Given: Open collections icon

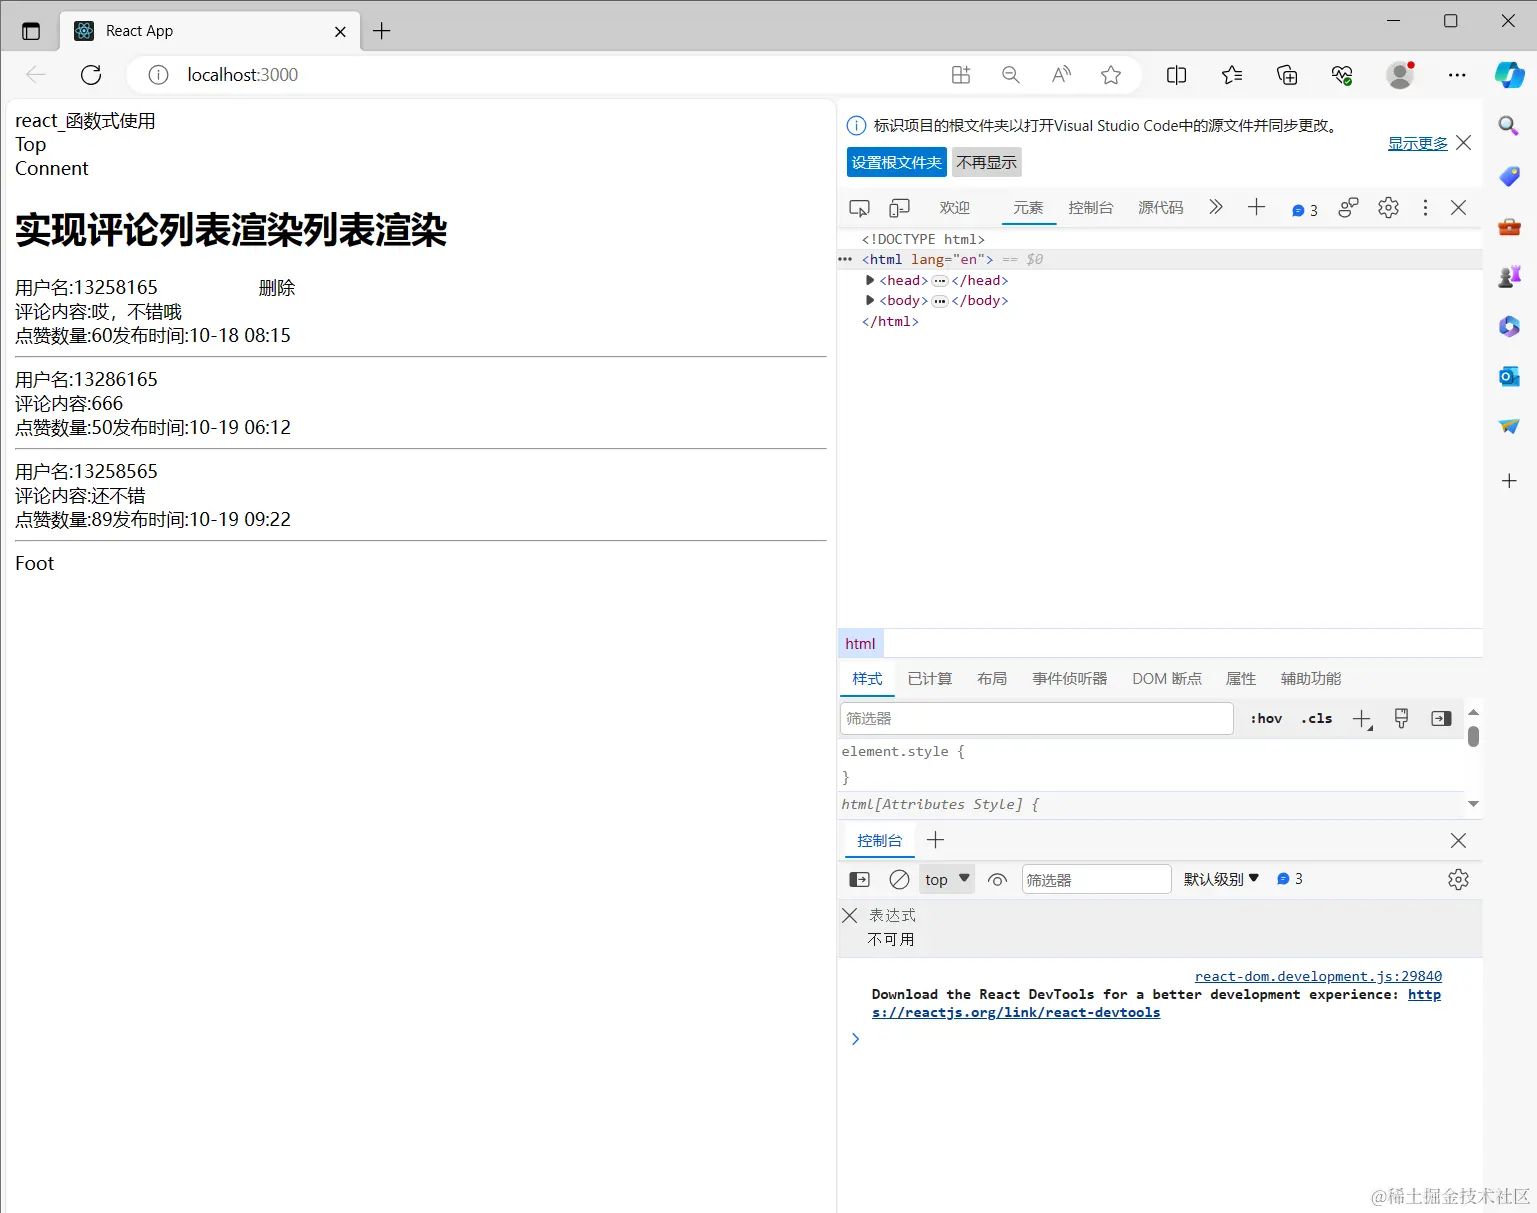Looking at the screenshot, I should [x=1287, y=75].
